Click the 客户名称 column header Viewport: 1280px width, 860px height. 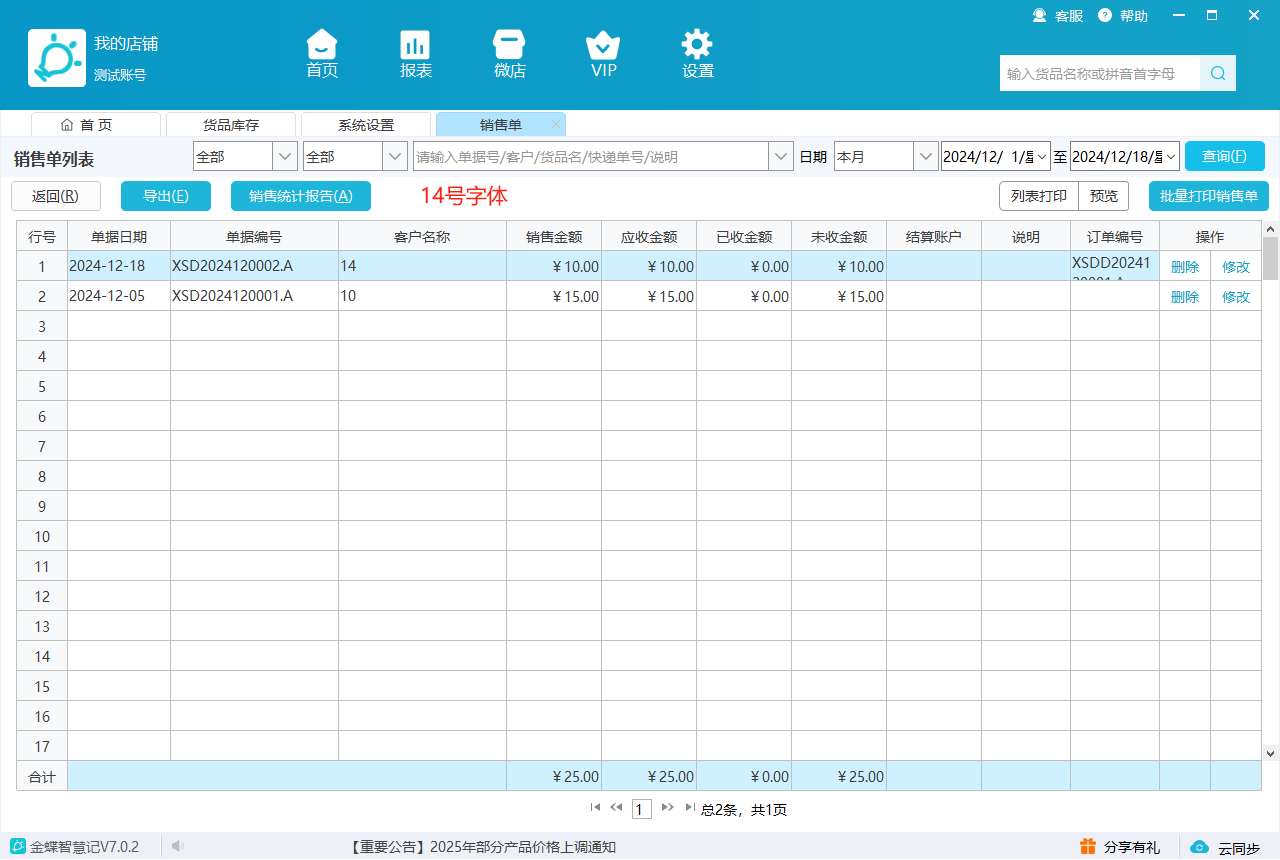coord(423,236)
